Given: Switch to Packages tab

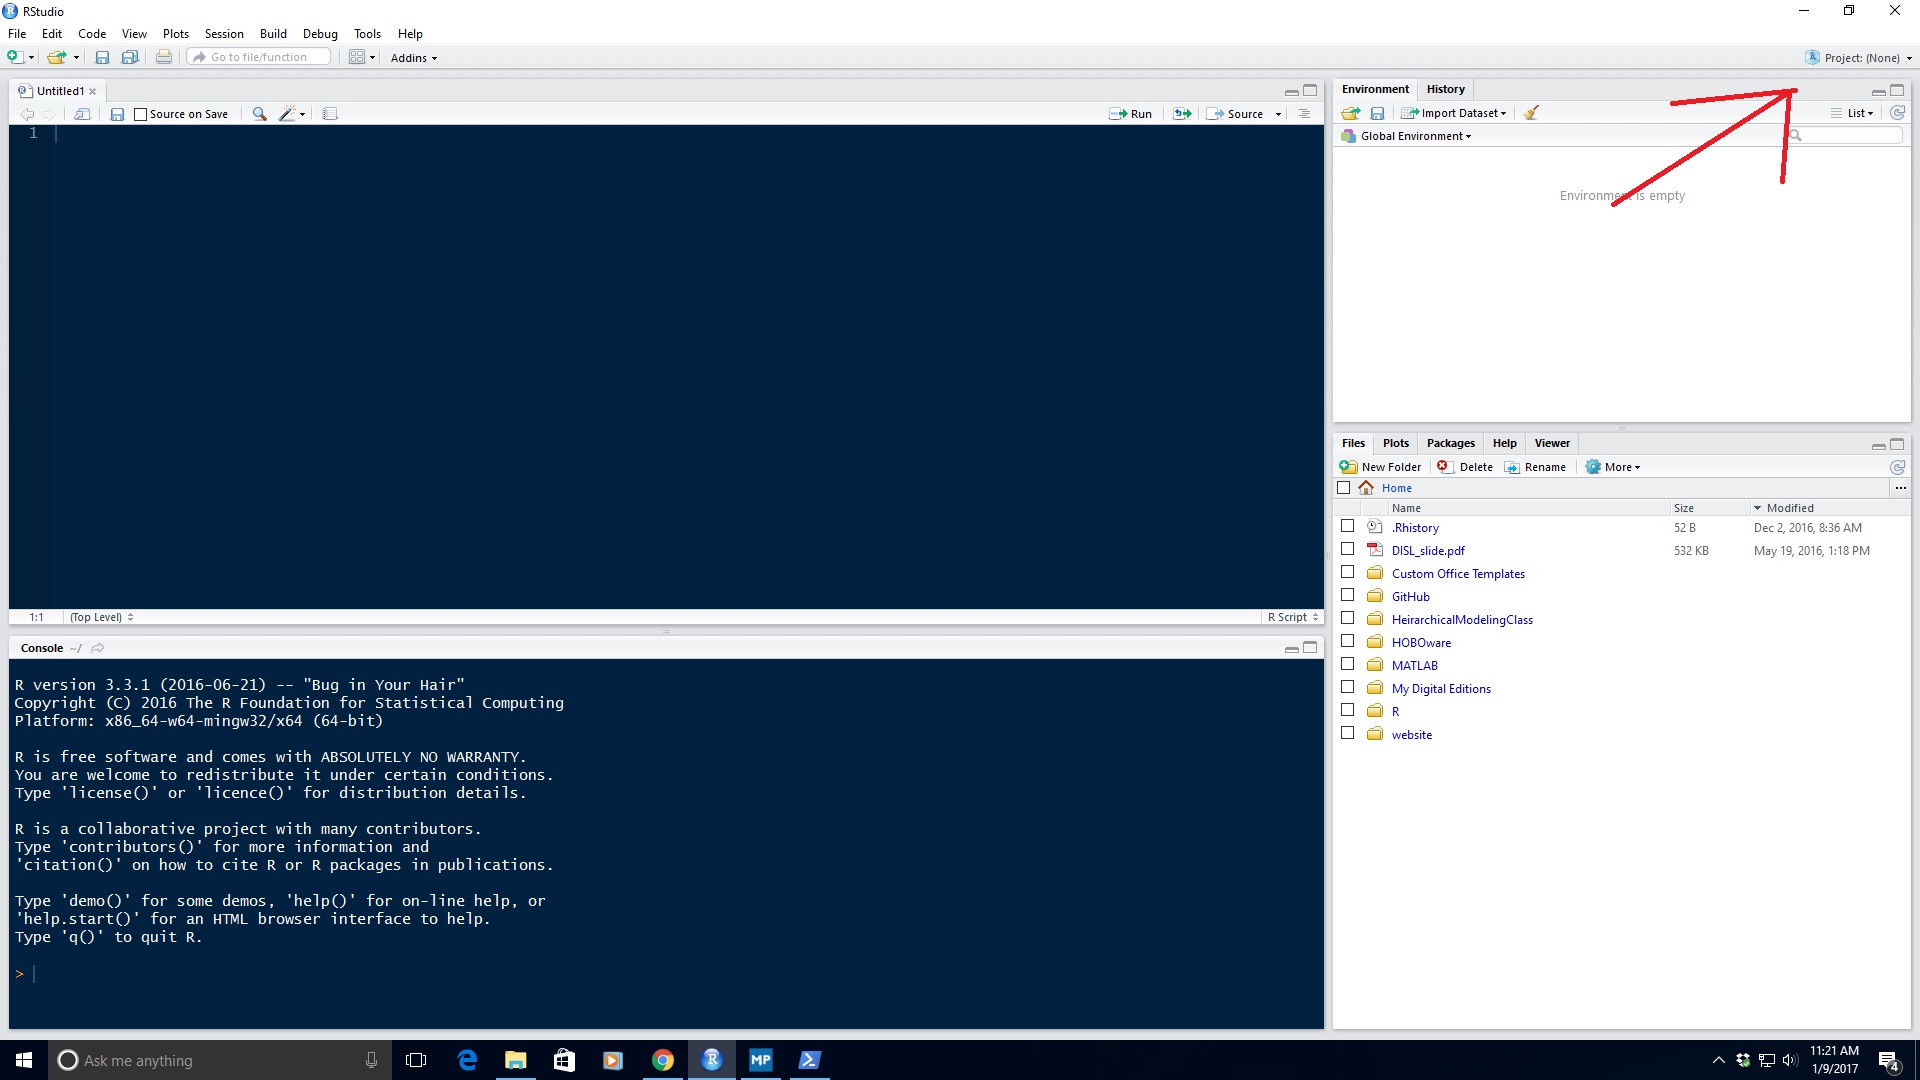Looking at the screenshot, I should (x=1450, y=443).
